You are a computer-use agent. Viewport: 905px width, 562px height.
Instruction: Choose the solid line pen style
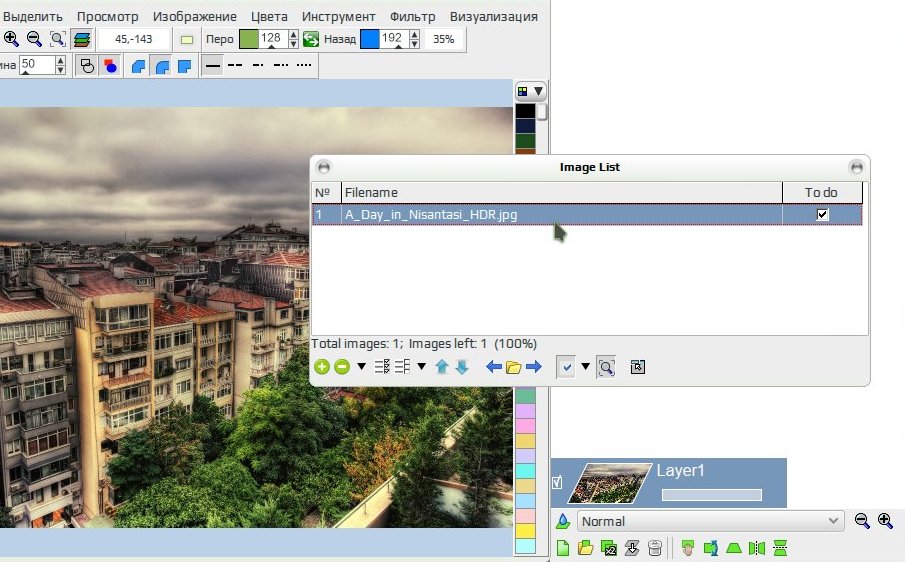coord(212,65)
